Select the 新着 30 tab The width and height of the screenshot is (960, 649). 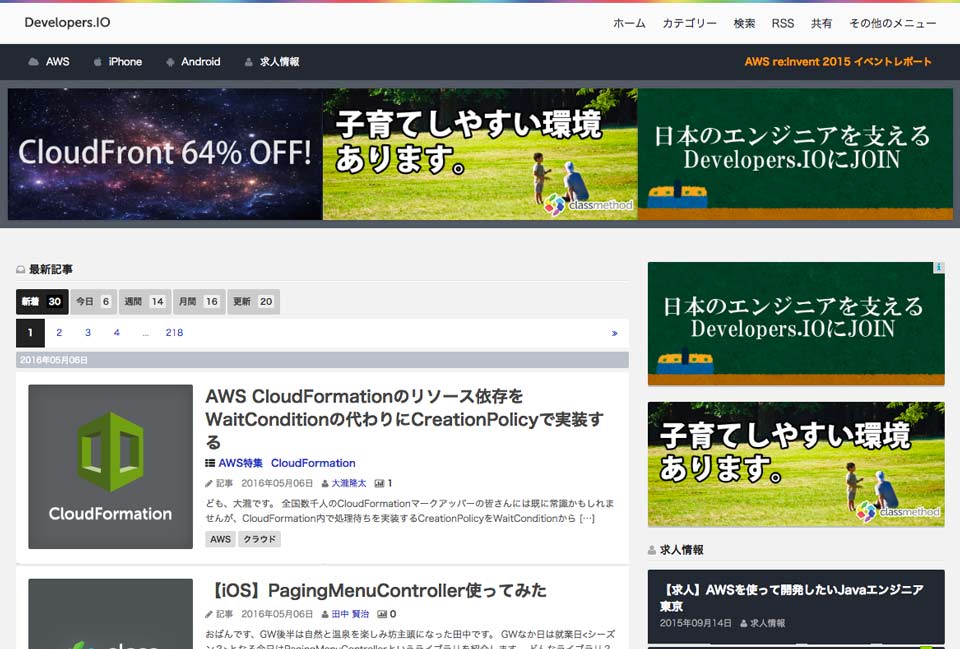pyautogui.click(x=42, y=301)
